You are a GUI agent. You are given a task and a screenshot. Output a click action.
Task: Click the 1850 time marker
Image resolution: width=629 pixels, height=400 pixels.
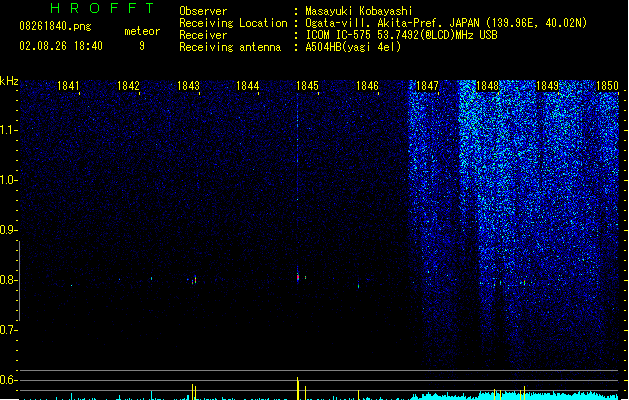[x=607, y=86]
